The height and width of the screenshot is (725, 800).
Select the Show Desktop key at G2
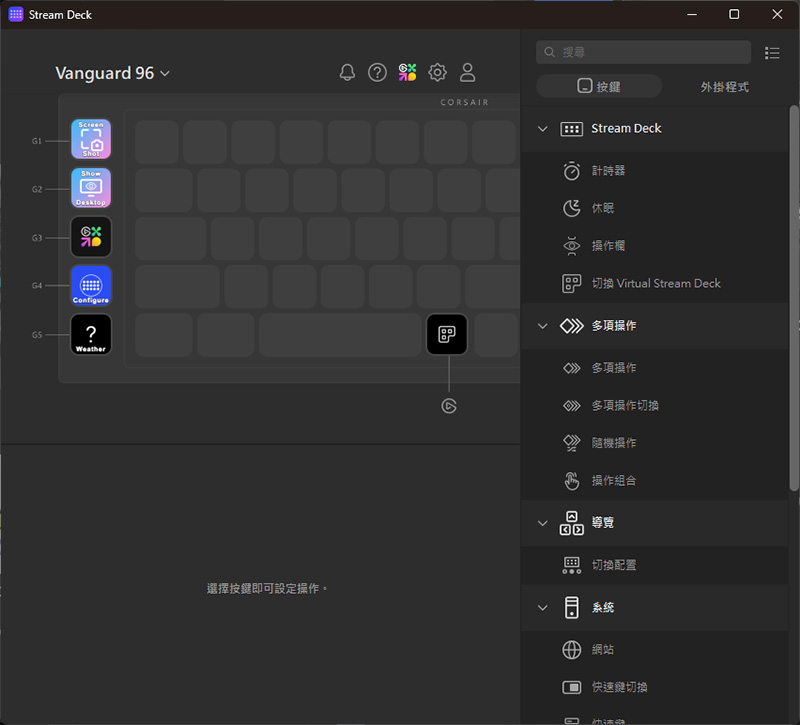91,188
